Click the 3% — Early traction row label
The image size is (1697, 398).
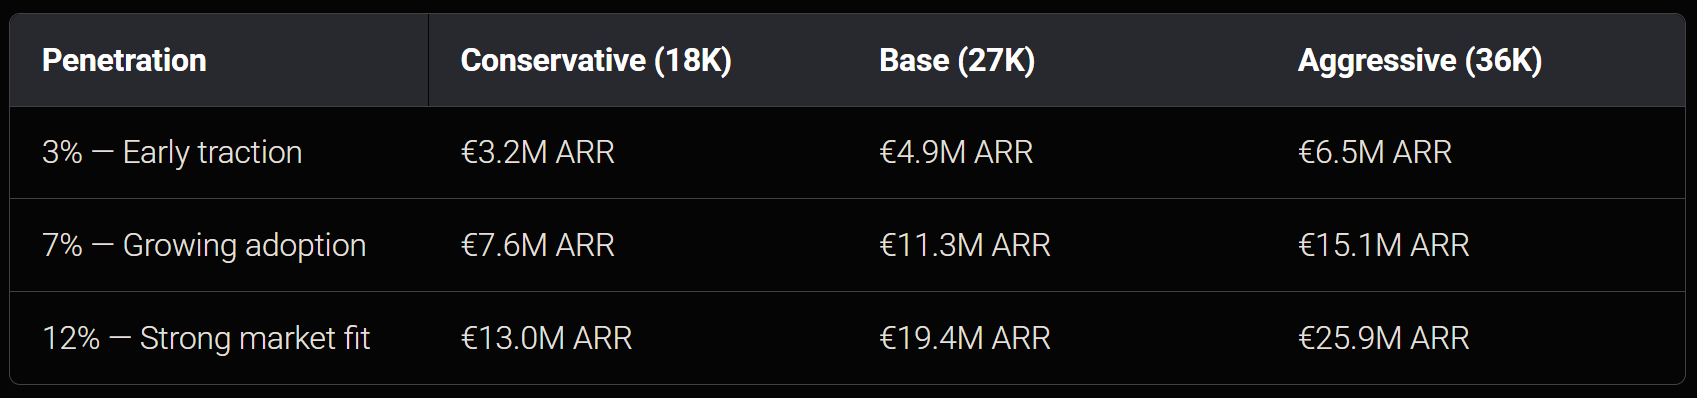pyautogui.click(x=172, y=152)
